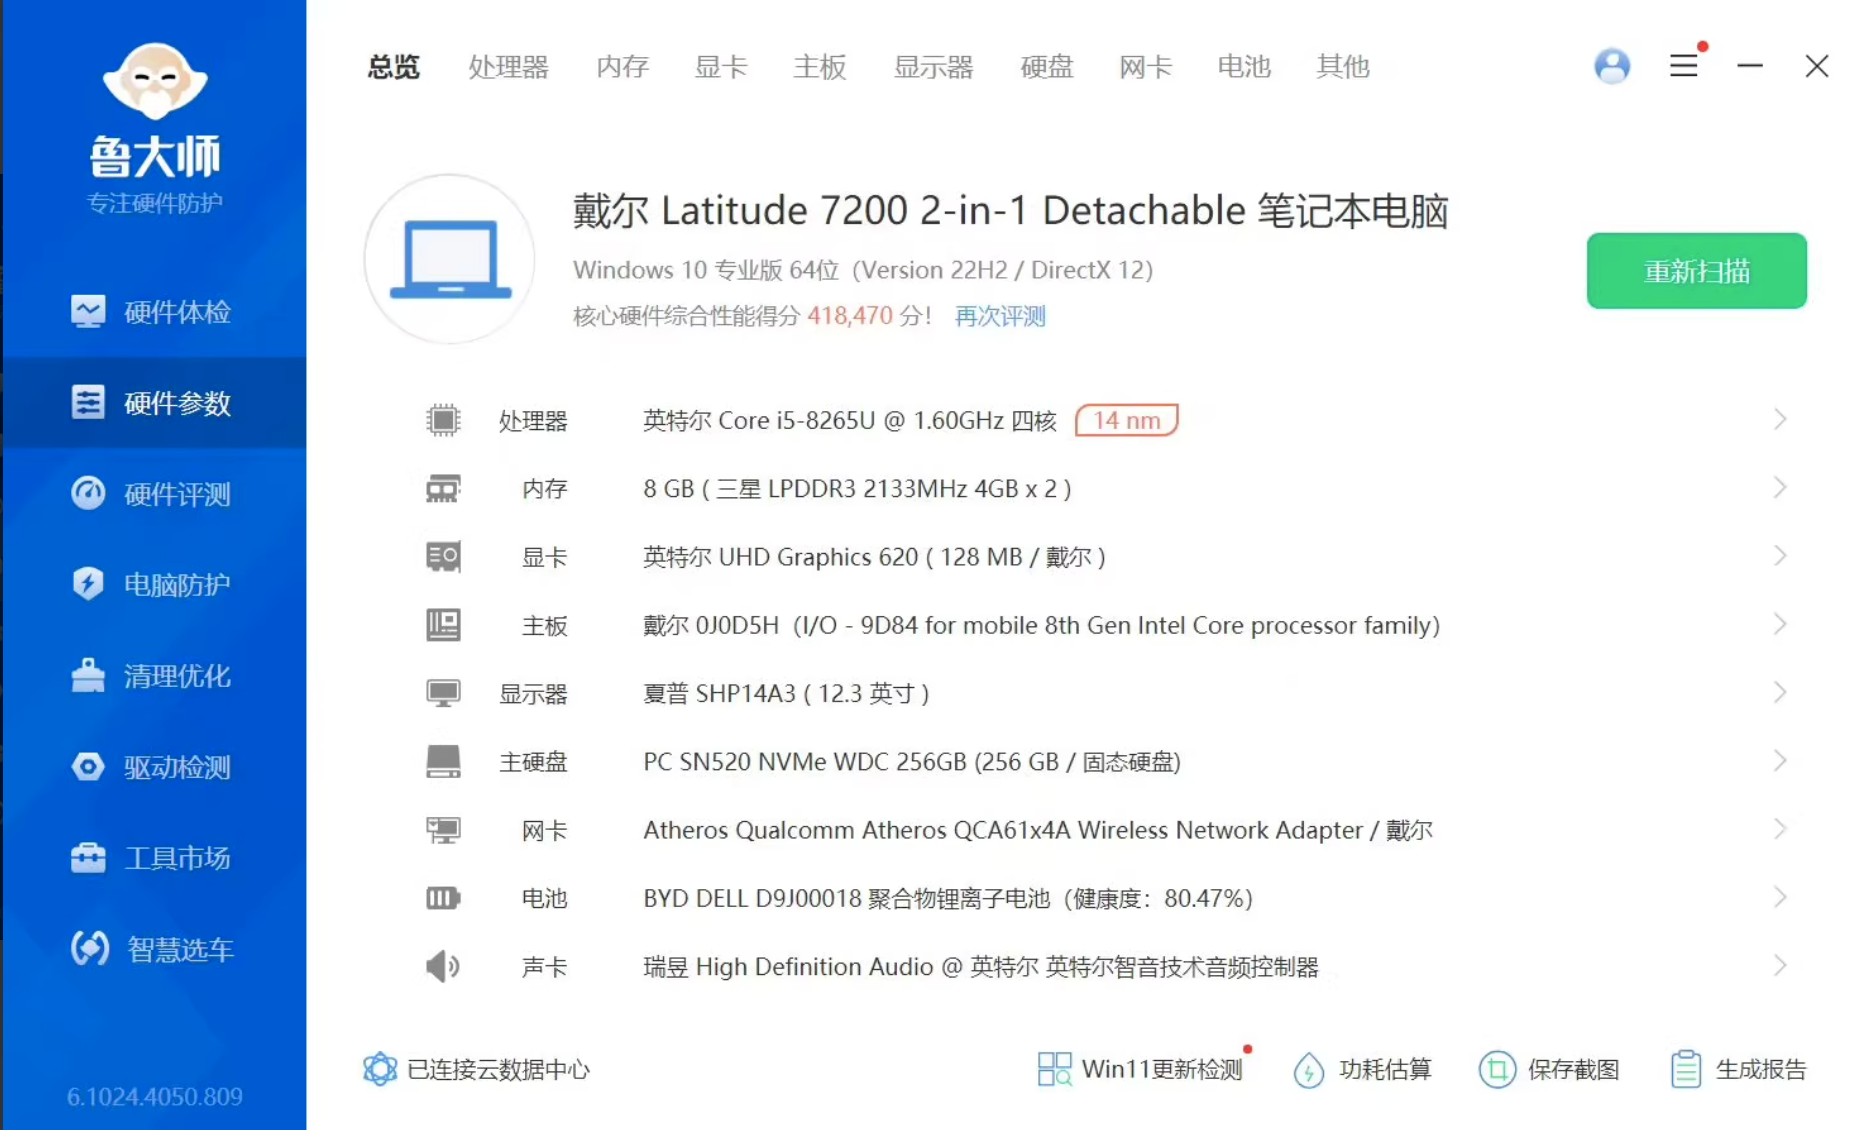Click the Win11更新检测 windows icon

pyautogui.click(x=1054, y=1069)
